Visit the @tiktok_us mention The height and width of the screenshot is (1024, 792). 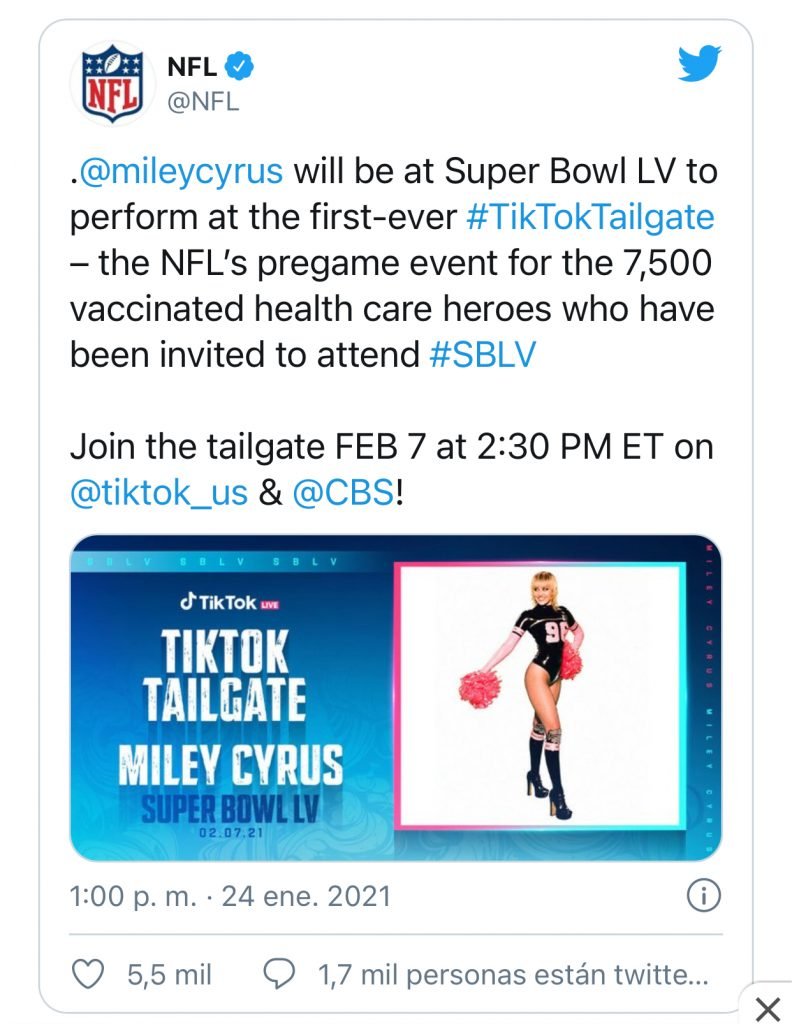(x=159, y=493)
